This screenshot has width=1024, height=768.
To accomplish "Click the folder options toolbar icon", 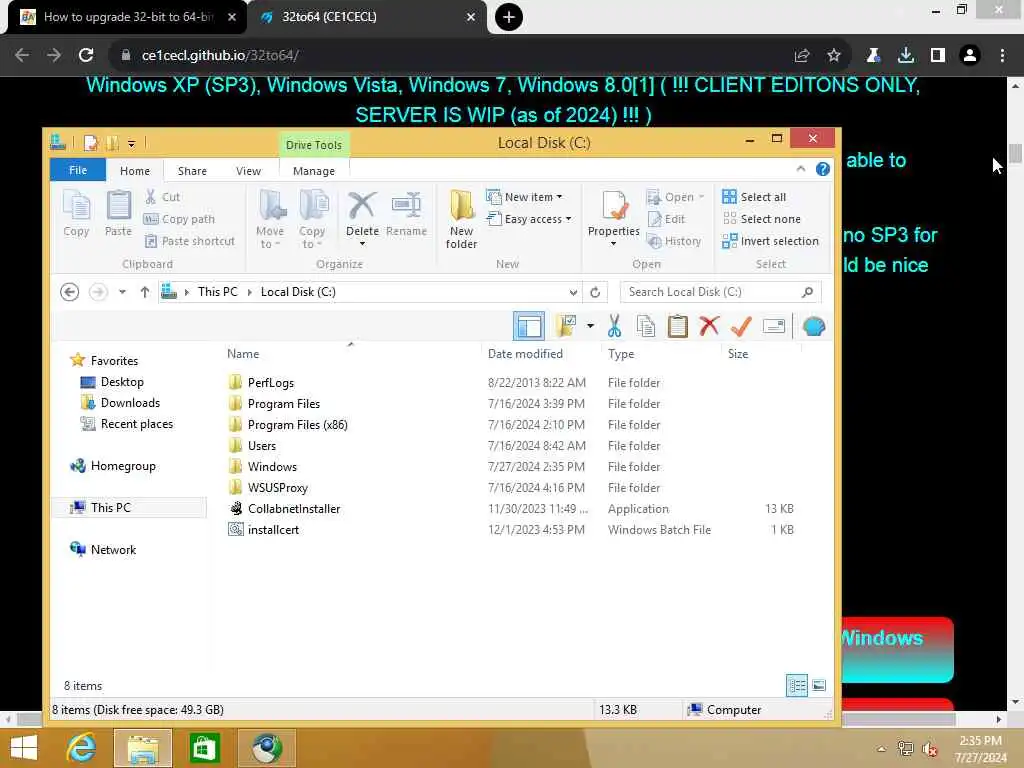I will click(566, 326).
